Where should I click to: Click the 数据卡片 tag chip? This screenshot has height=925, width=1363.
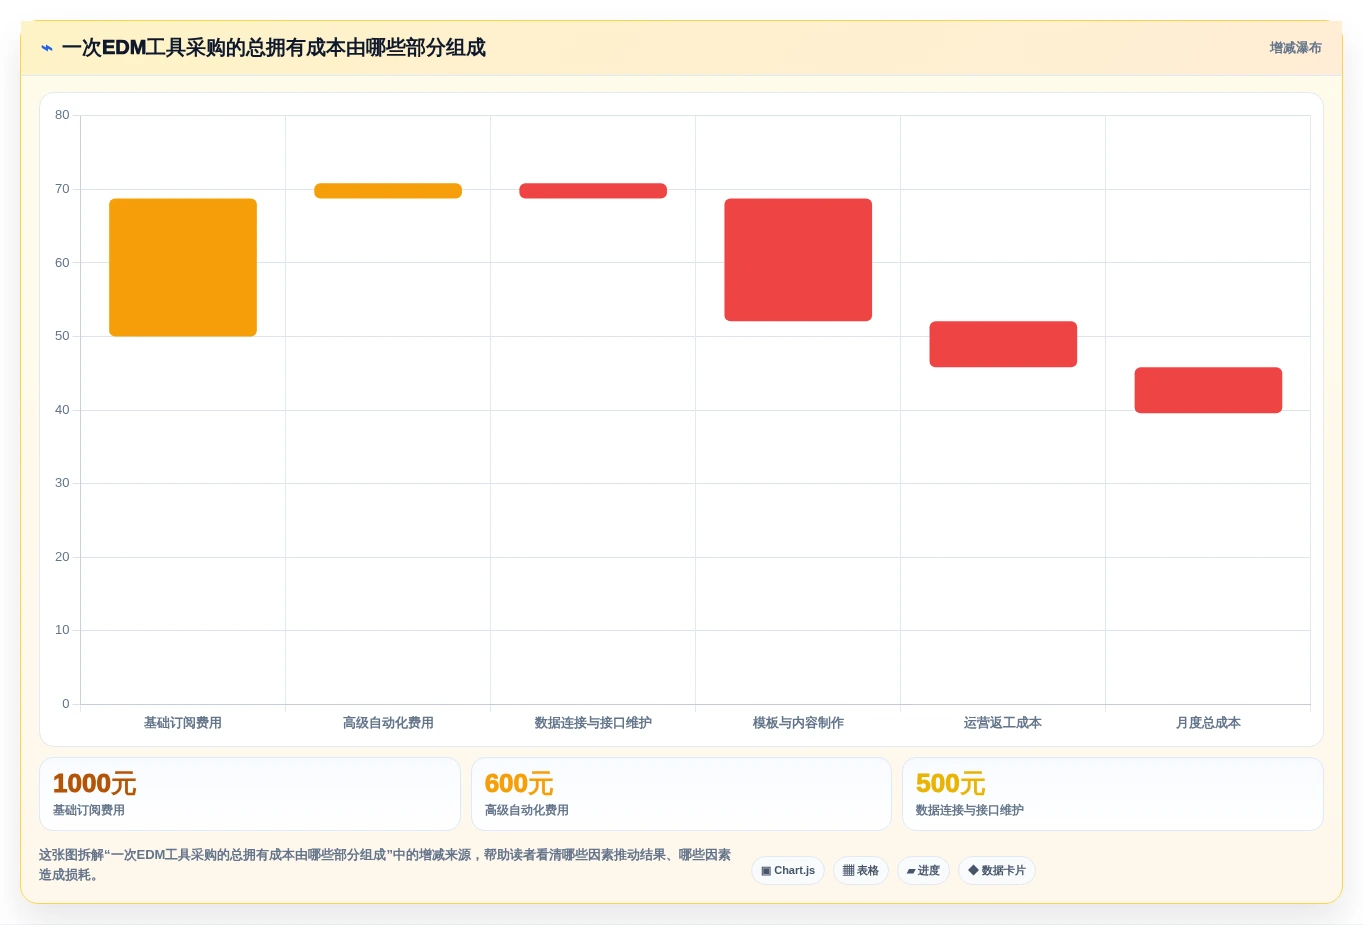[x=997, y=870]
